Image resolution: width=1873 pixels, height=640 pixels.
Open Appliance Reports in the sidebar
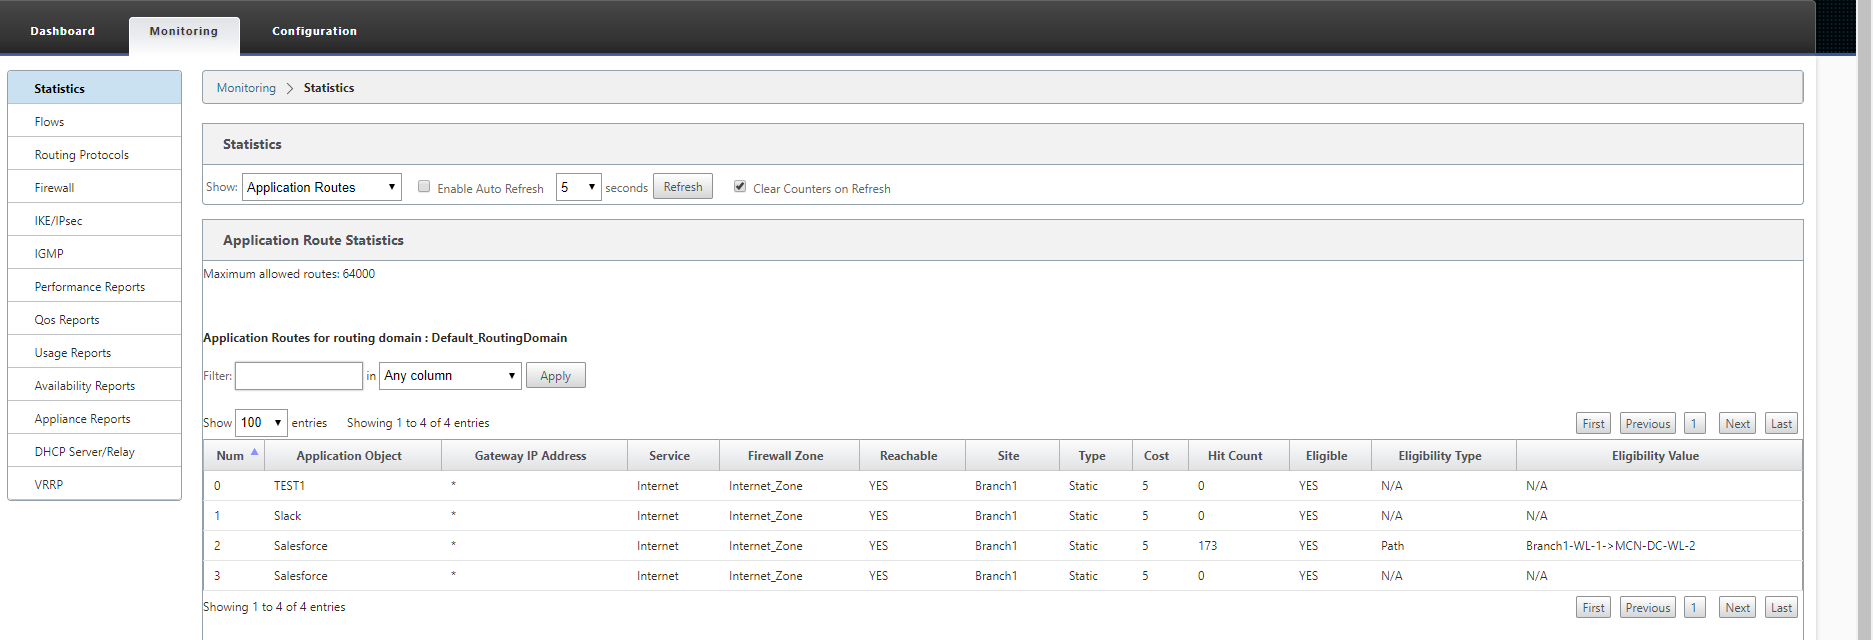pos(94,418)
